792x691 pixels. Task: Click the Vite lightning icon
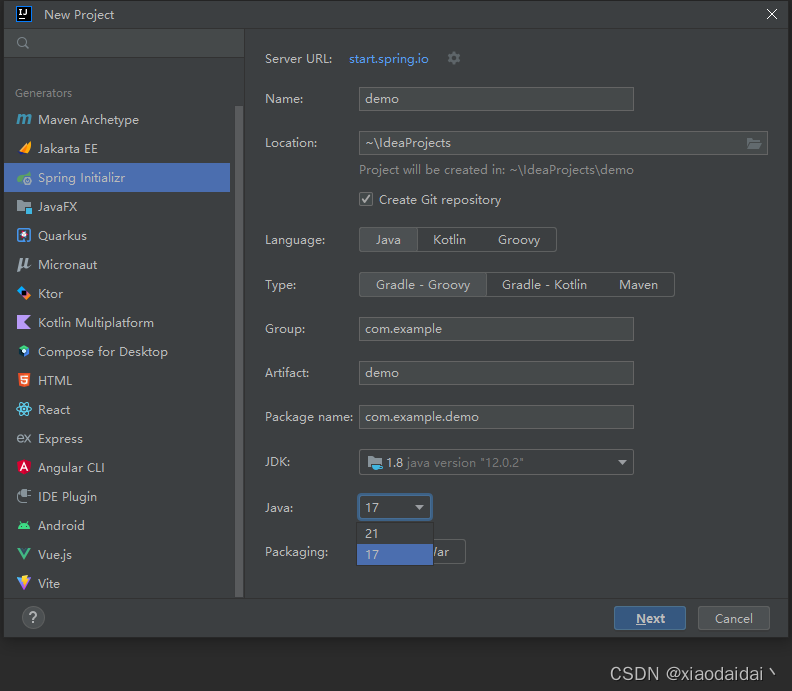24,582
